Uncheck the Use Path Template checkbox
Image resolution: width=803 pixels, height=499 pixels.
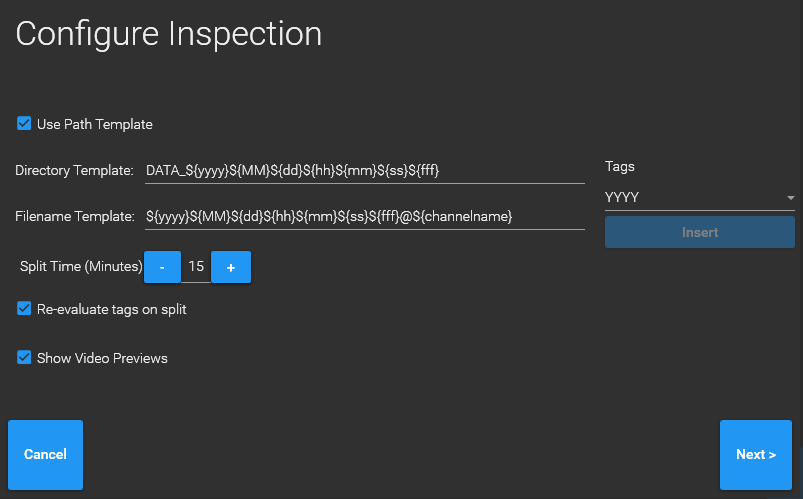point(24,124)
